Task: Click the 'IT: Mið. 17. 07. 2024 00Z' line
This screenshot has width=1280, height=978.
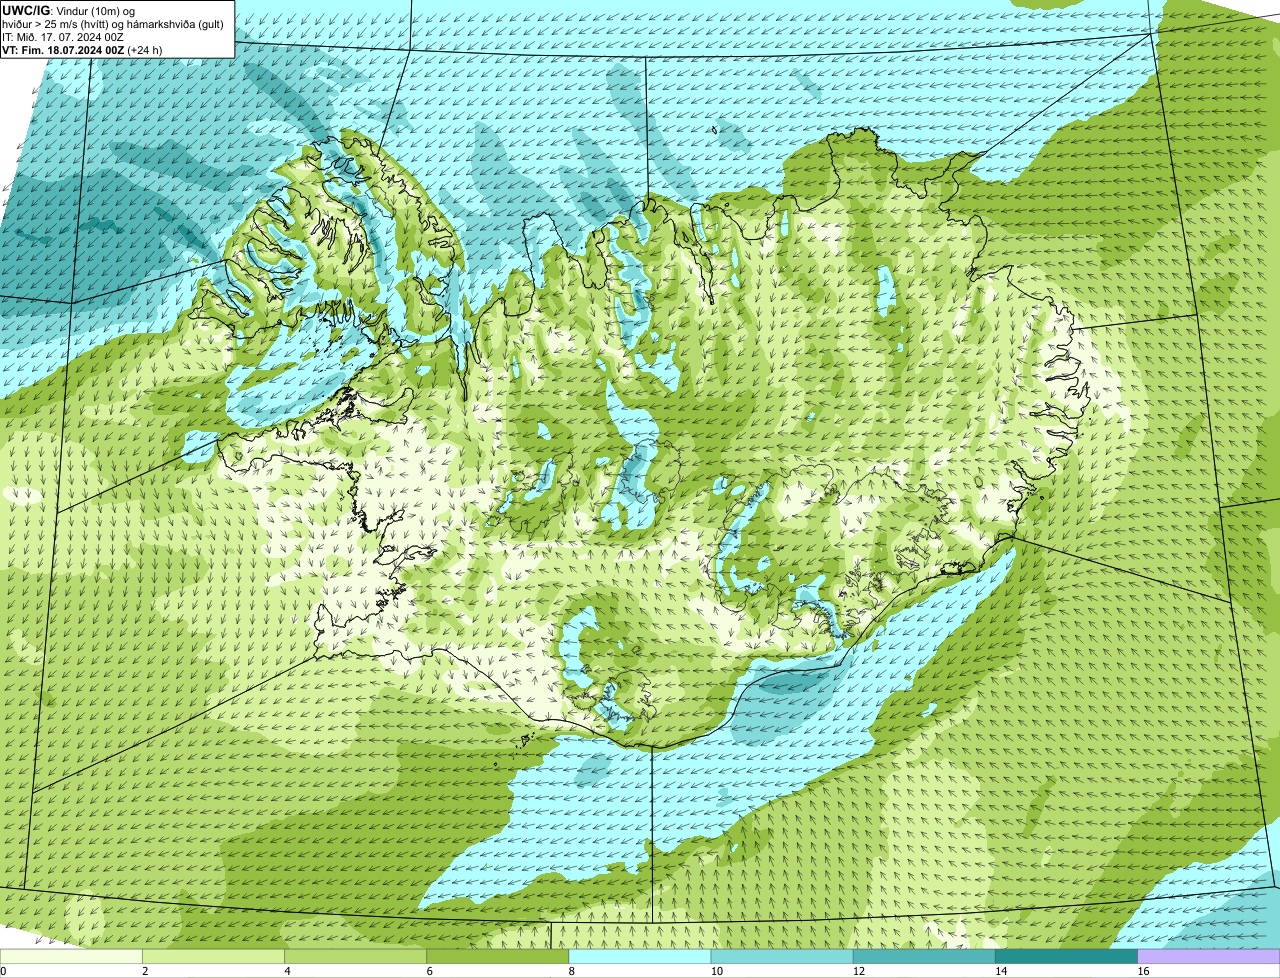Action: (61, 37)
